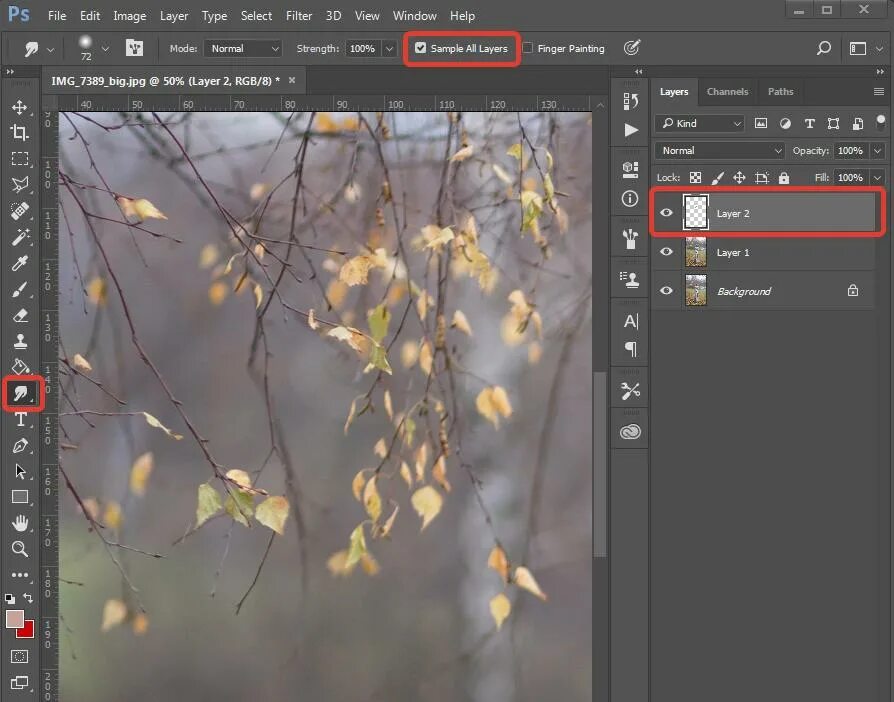Select the Rectangle shape tool
Viewport: 894px width, 702px height.
pyautogui.click(x=19, y=497)
